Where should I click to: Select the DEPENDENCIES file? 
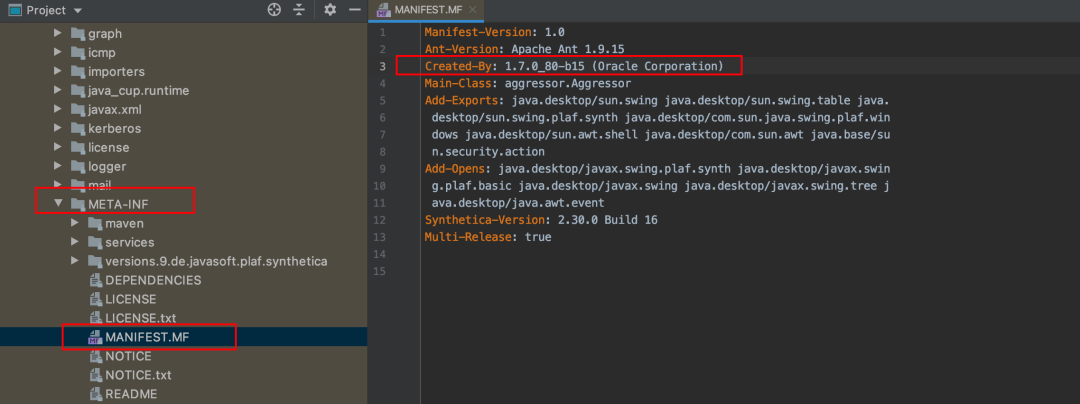click(x=153, y=280)
